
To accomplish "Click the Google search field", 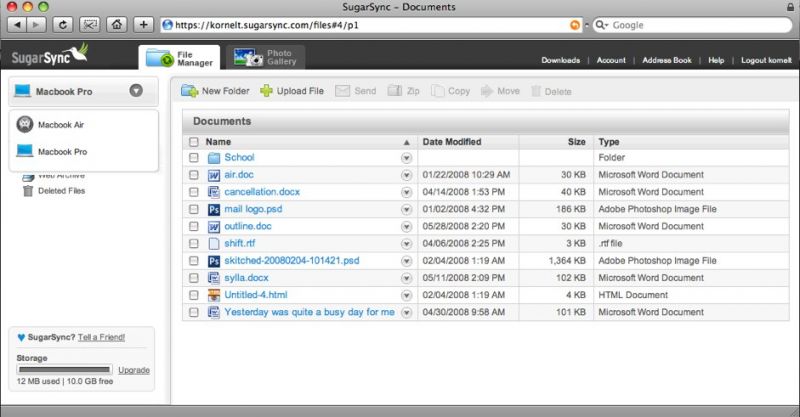I will (x=692, y=25).
